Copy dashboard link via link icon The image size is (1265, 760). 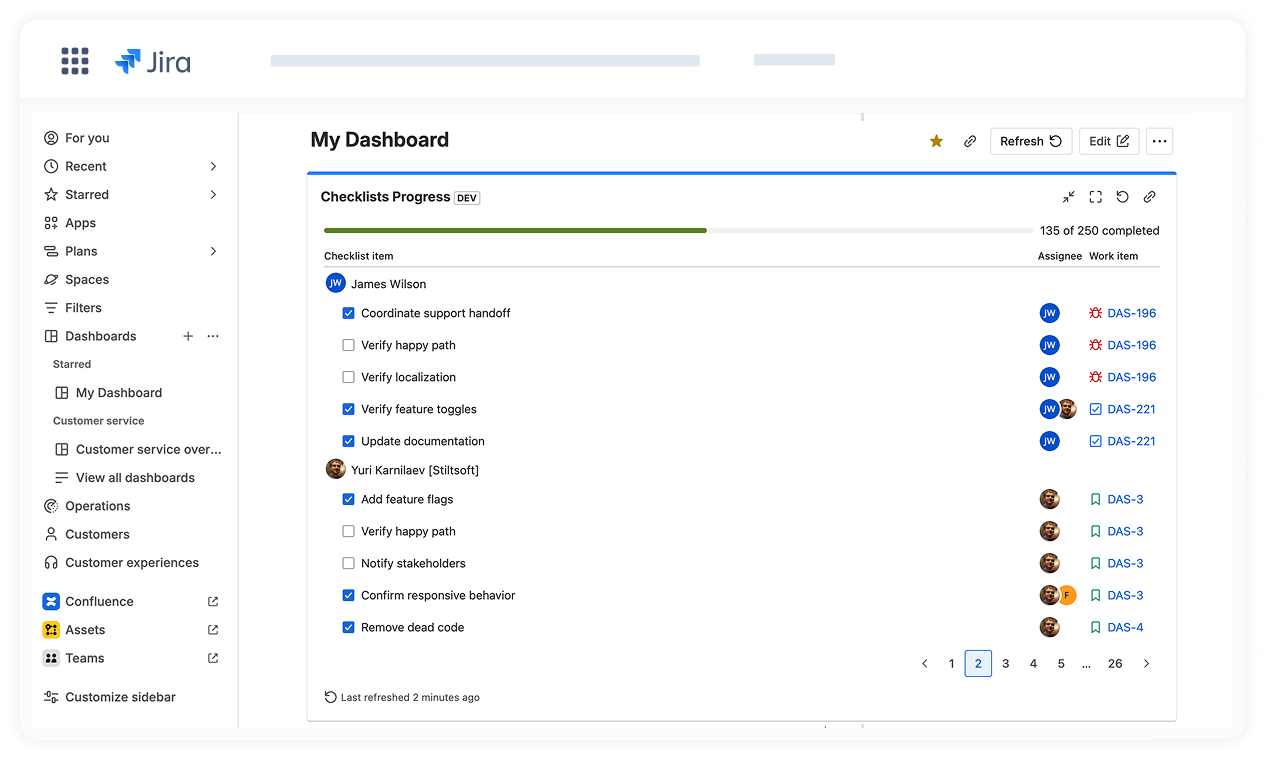pyautogui.click(x=969, y=141)
